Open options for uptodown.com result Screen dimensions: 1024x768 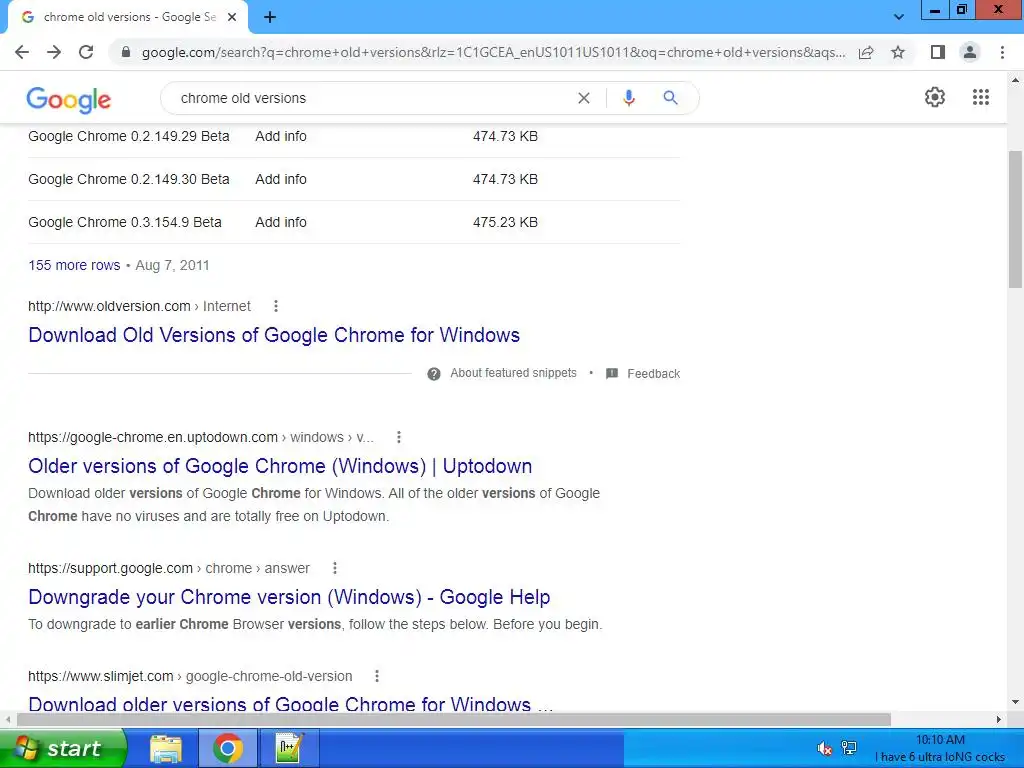point(398,437)
